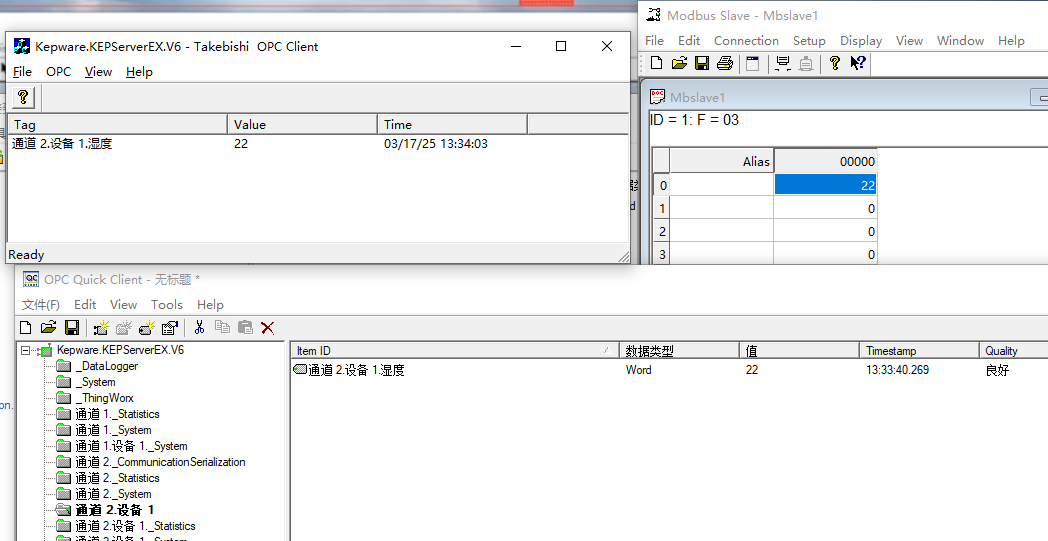Viewport: 1048px width, 541px height.
Task: Click the Cut scissors icon in OPC Quick Client
Action: point(199,327)
